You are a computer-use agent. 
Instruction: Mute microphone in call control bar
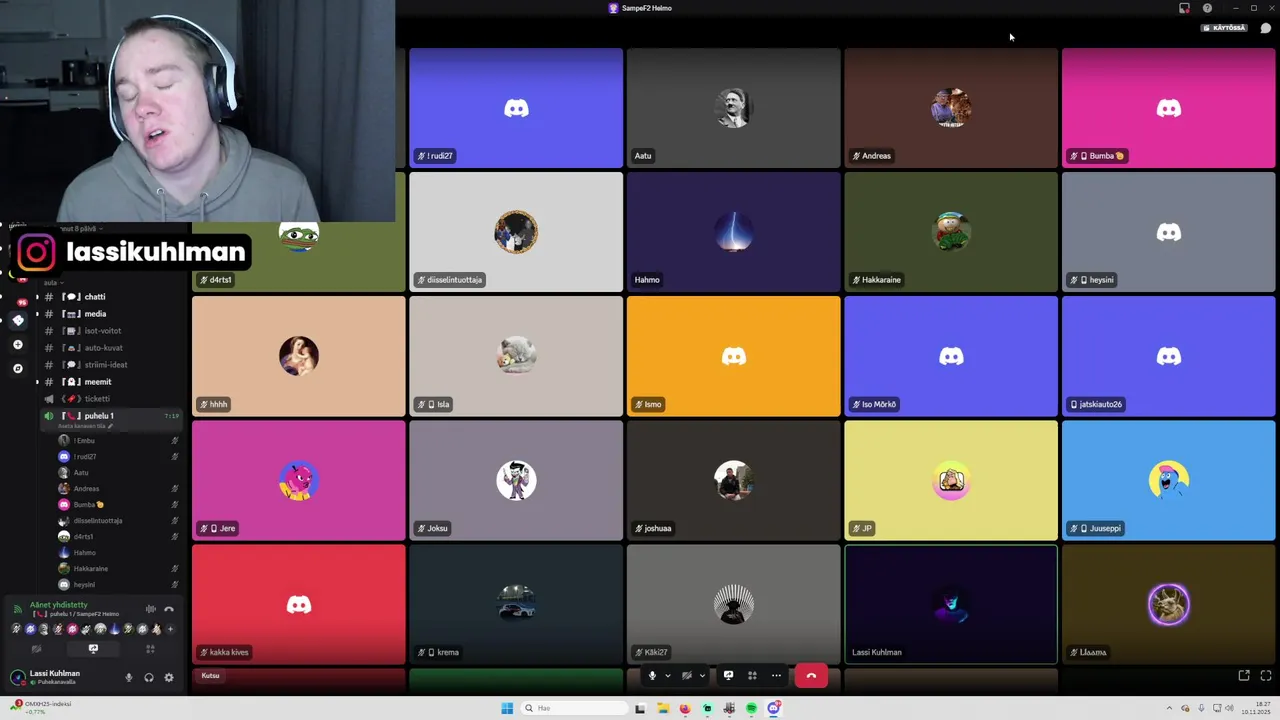[652, 675]
